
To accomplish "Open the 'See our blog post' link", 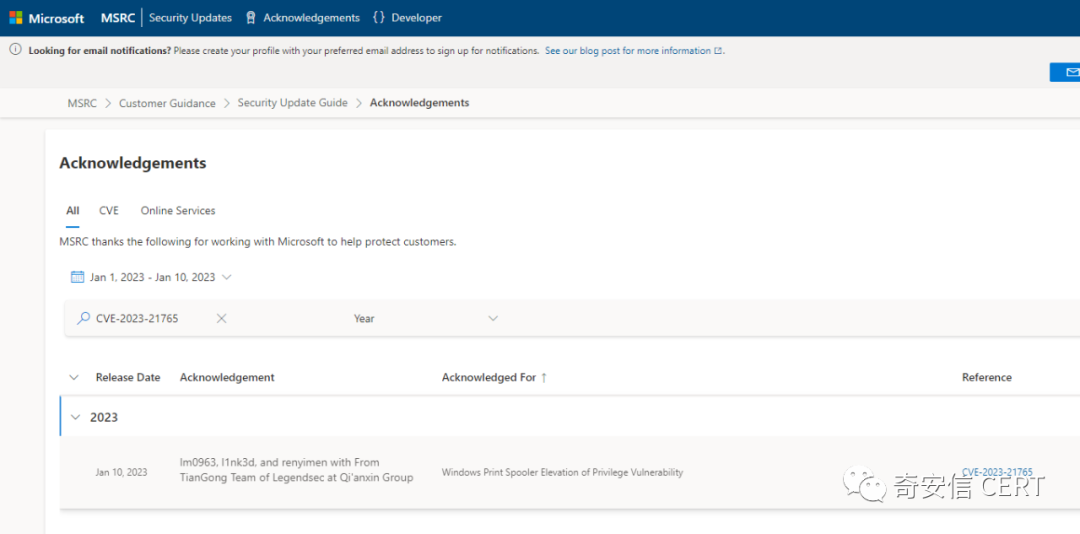I will 627,51.
